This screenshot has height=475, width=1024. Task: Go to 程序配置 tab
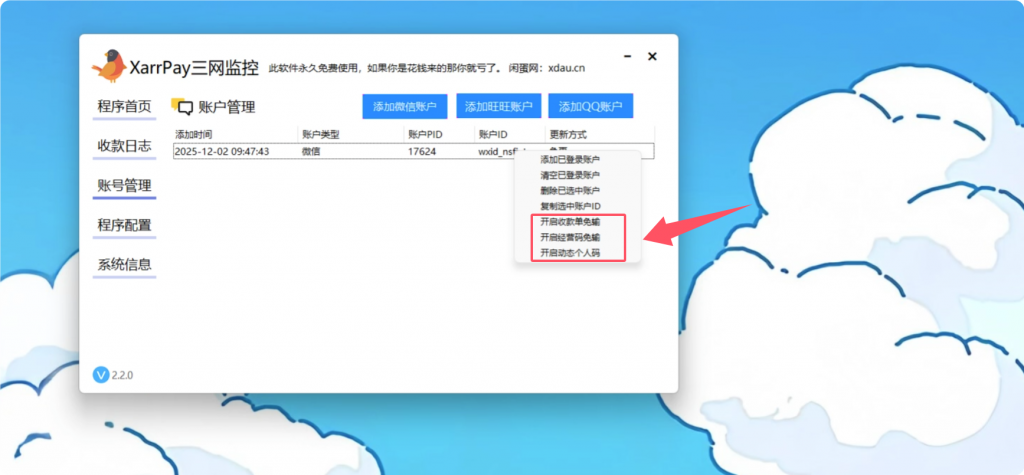[124, 225]
